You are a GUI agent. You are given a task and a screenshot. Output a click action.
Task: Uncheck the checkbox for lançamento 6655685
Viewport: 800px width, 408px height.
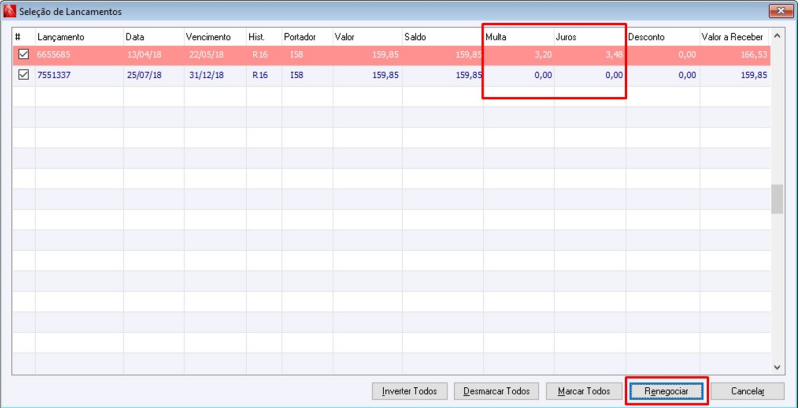coord(23,54)
